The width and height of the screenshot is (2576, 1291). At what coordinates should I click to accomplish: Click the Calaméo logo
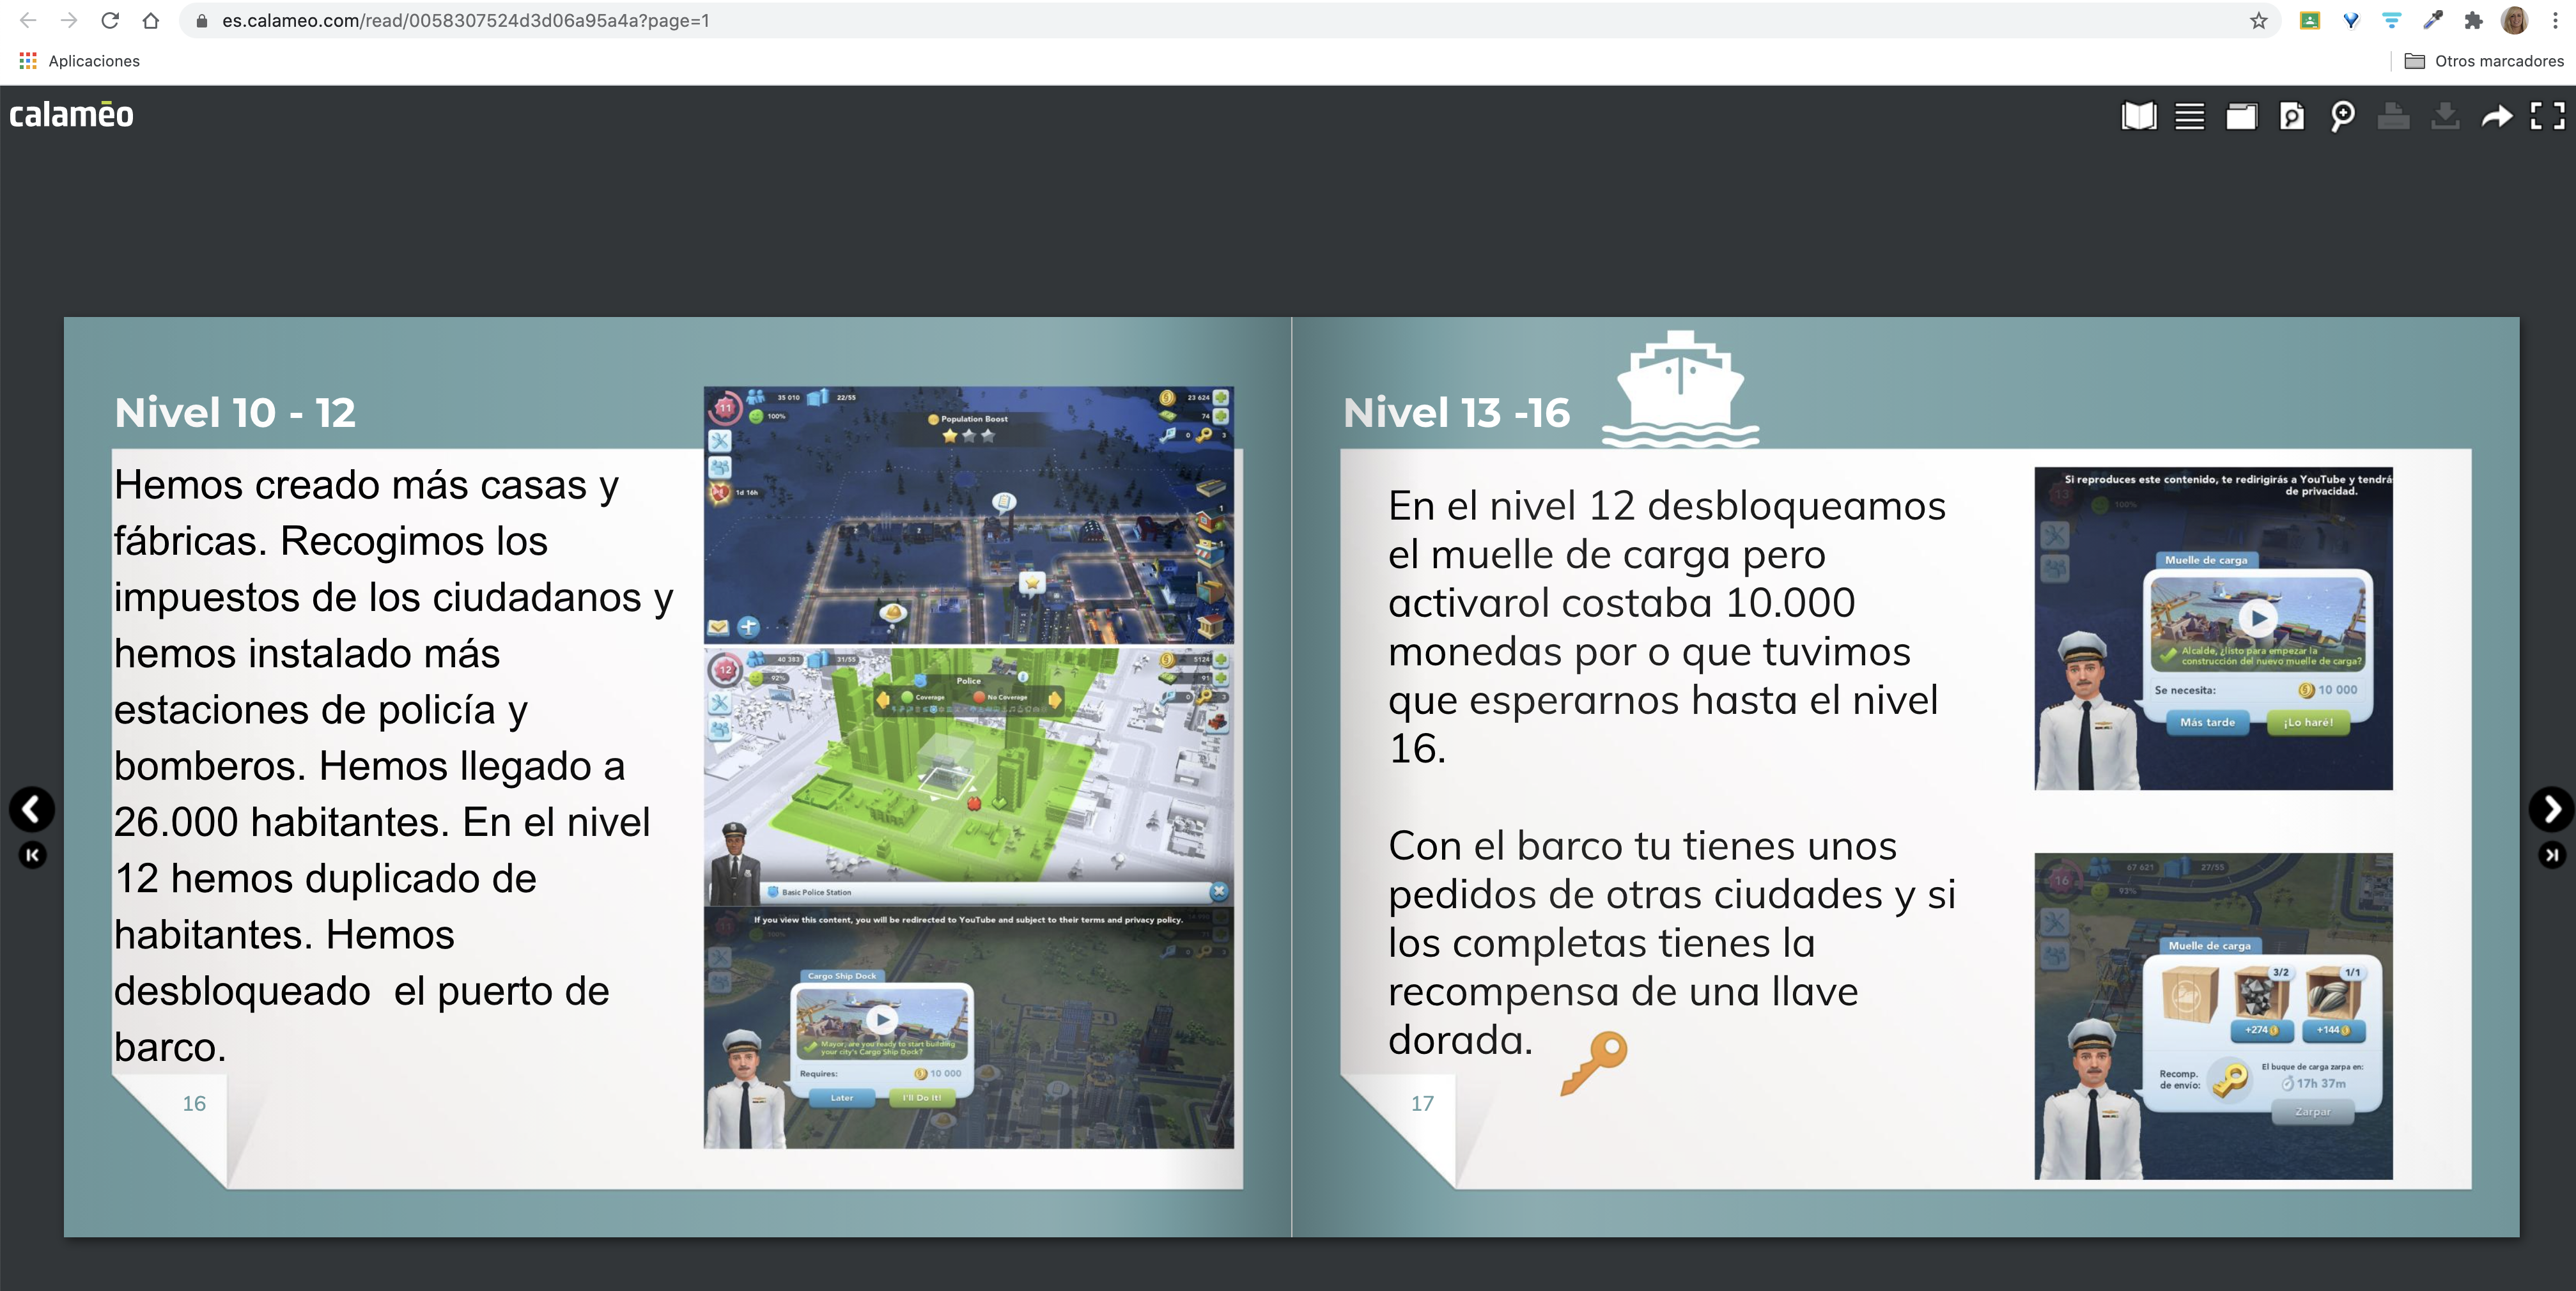click(x=71, y=115)
